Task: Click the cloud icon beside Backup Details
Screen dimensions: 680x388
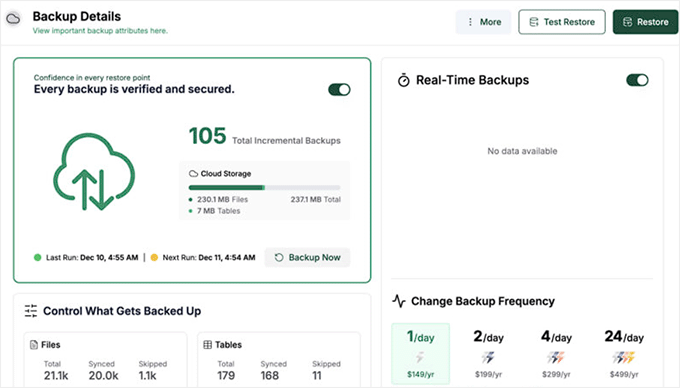Action: (x=13, y=19)
